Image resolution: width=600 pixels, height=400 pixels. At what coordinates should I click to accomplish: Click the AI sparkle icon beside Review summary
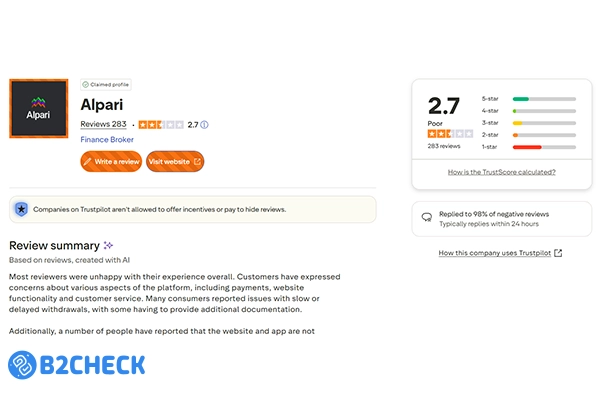pyautogui.click(x=108, y=245)
